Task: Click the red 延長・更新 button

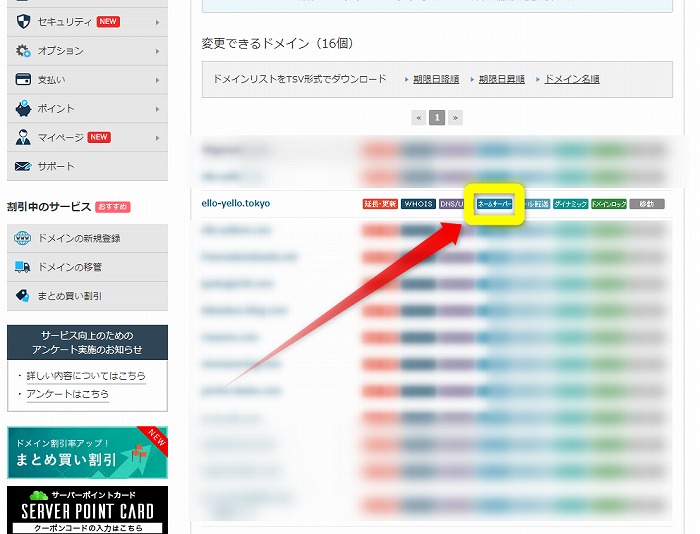Action: 380,204
